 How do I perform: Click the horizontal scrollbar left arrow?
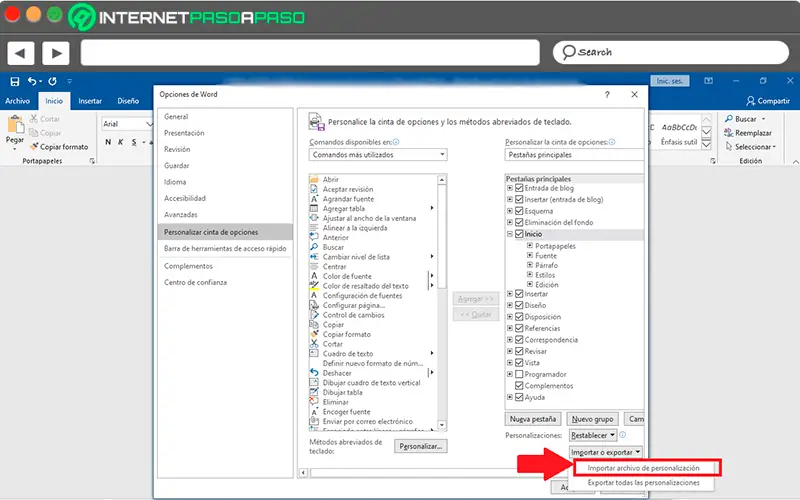coord(303,472)
